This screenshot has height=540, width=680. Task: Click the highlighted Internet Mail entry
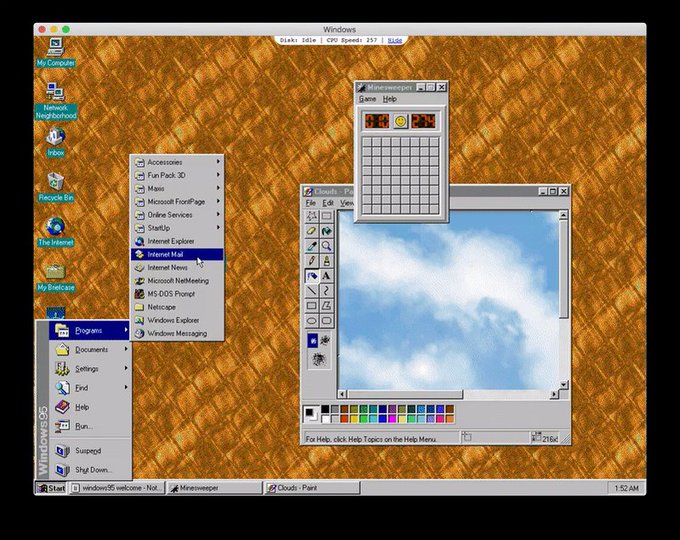pos(177,254)
